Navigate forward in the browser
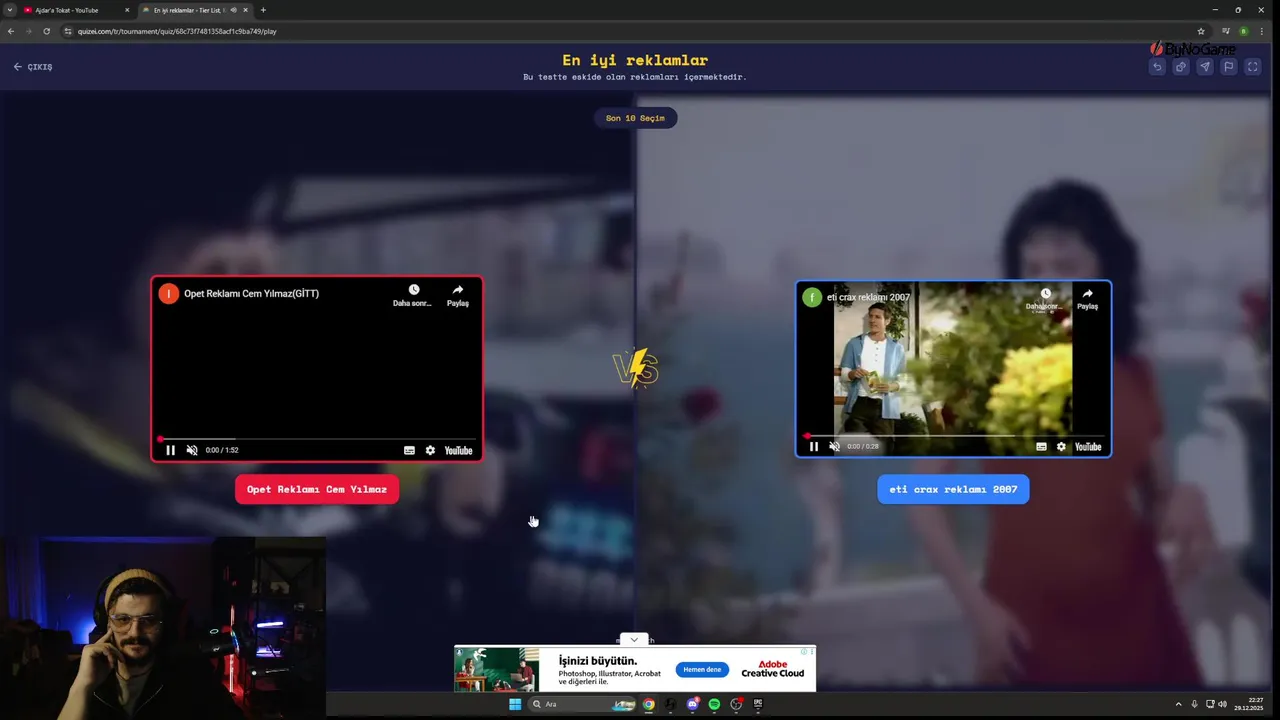 [x=28, y=31]
